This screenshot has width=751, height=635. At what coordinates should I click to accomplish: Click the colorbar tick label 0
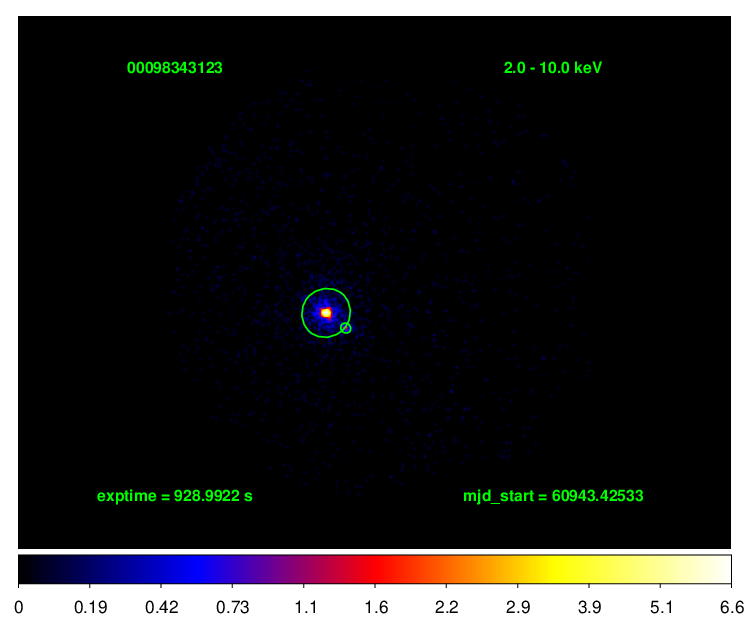[x=20, y=607]
